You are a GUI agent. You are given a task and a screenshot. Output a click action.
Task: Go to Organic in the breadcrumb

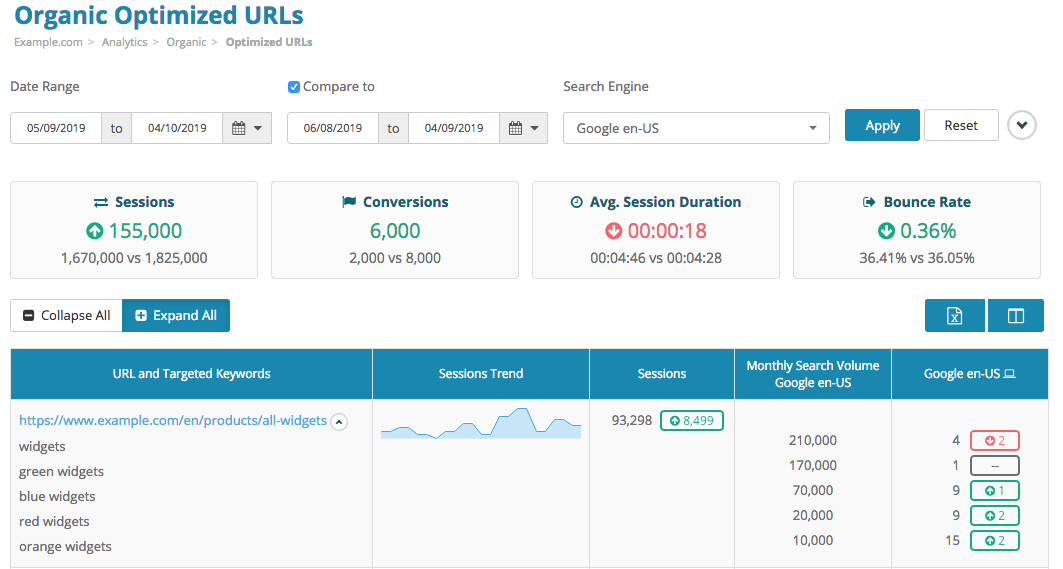(186, 42)
